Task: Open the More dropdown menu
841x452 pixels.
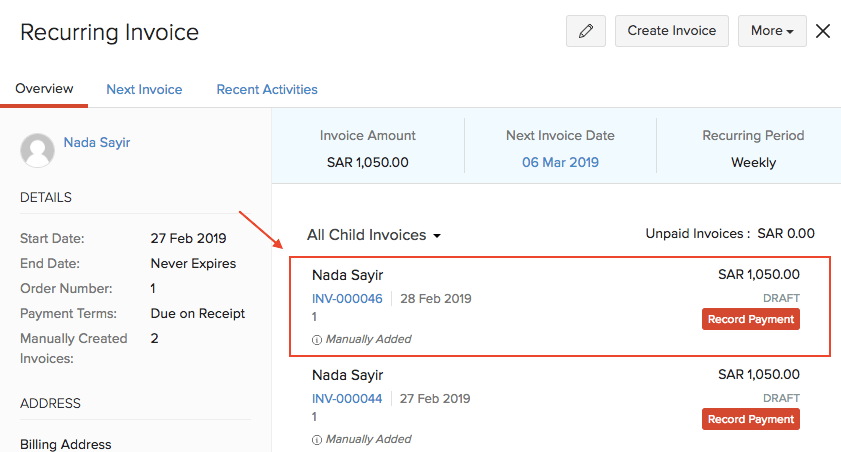Action: [x=772, y=31]
